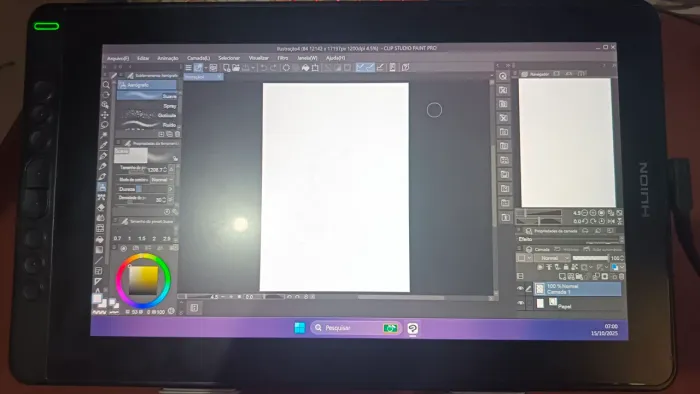The width and height of the screenshot is (700, 394).
Task: Adjust the Densidade 30 stepper
Action: pos(164,199)
